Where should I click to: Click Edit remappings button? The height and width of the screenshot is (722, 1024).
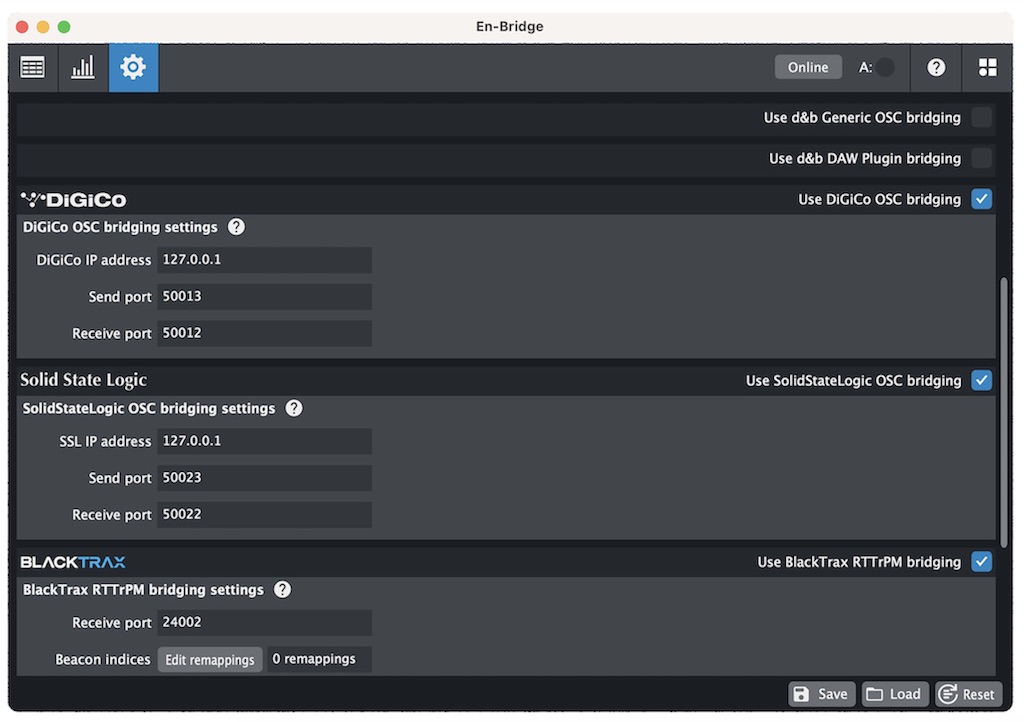pos(210,660)
